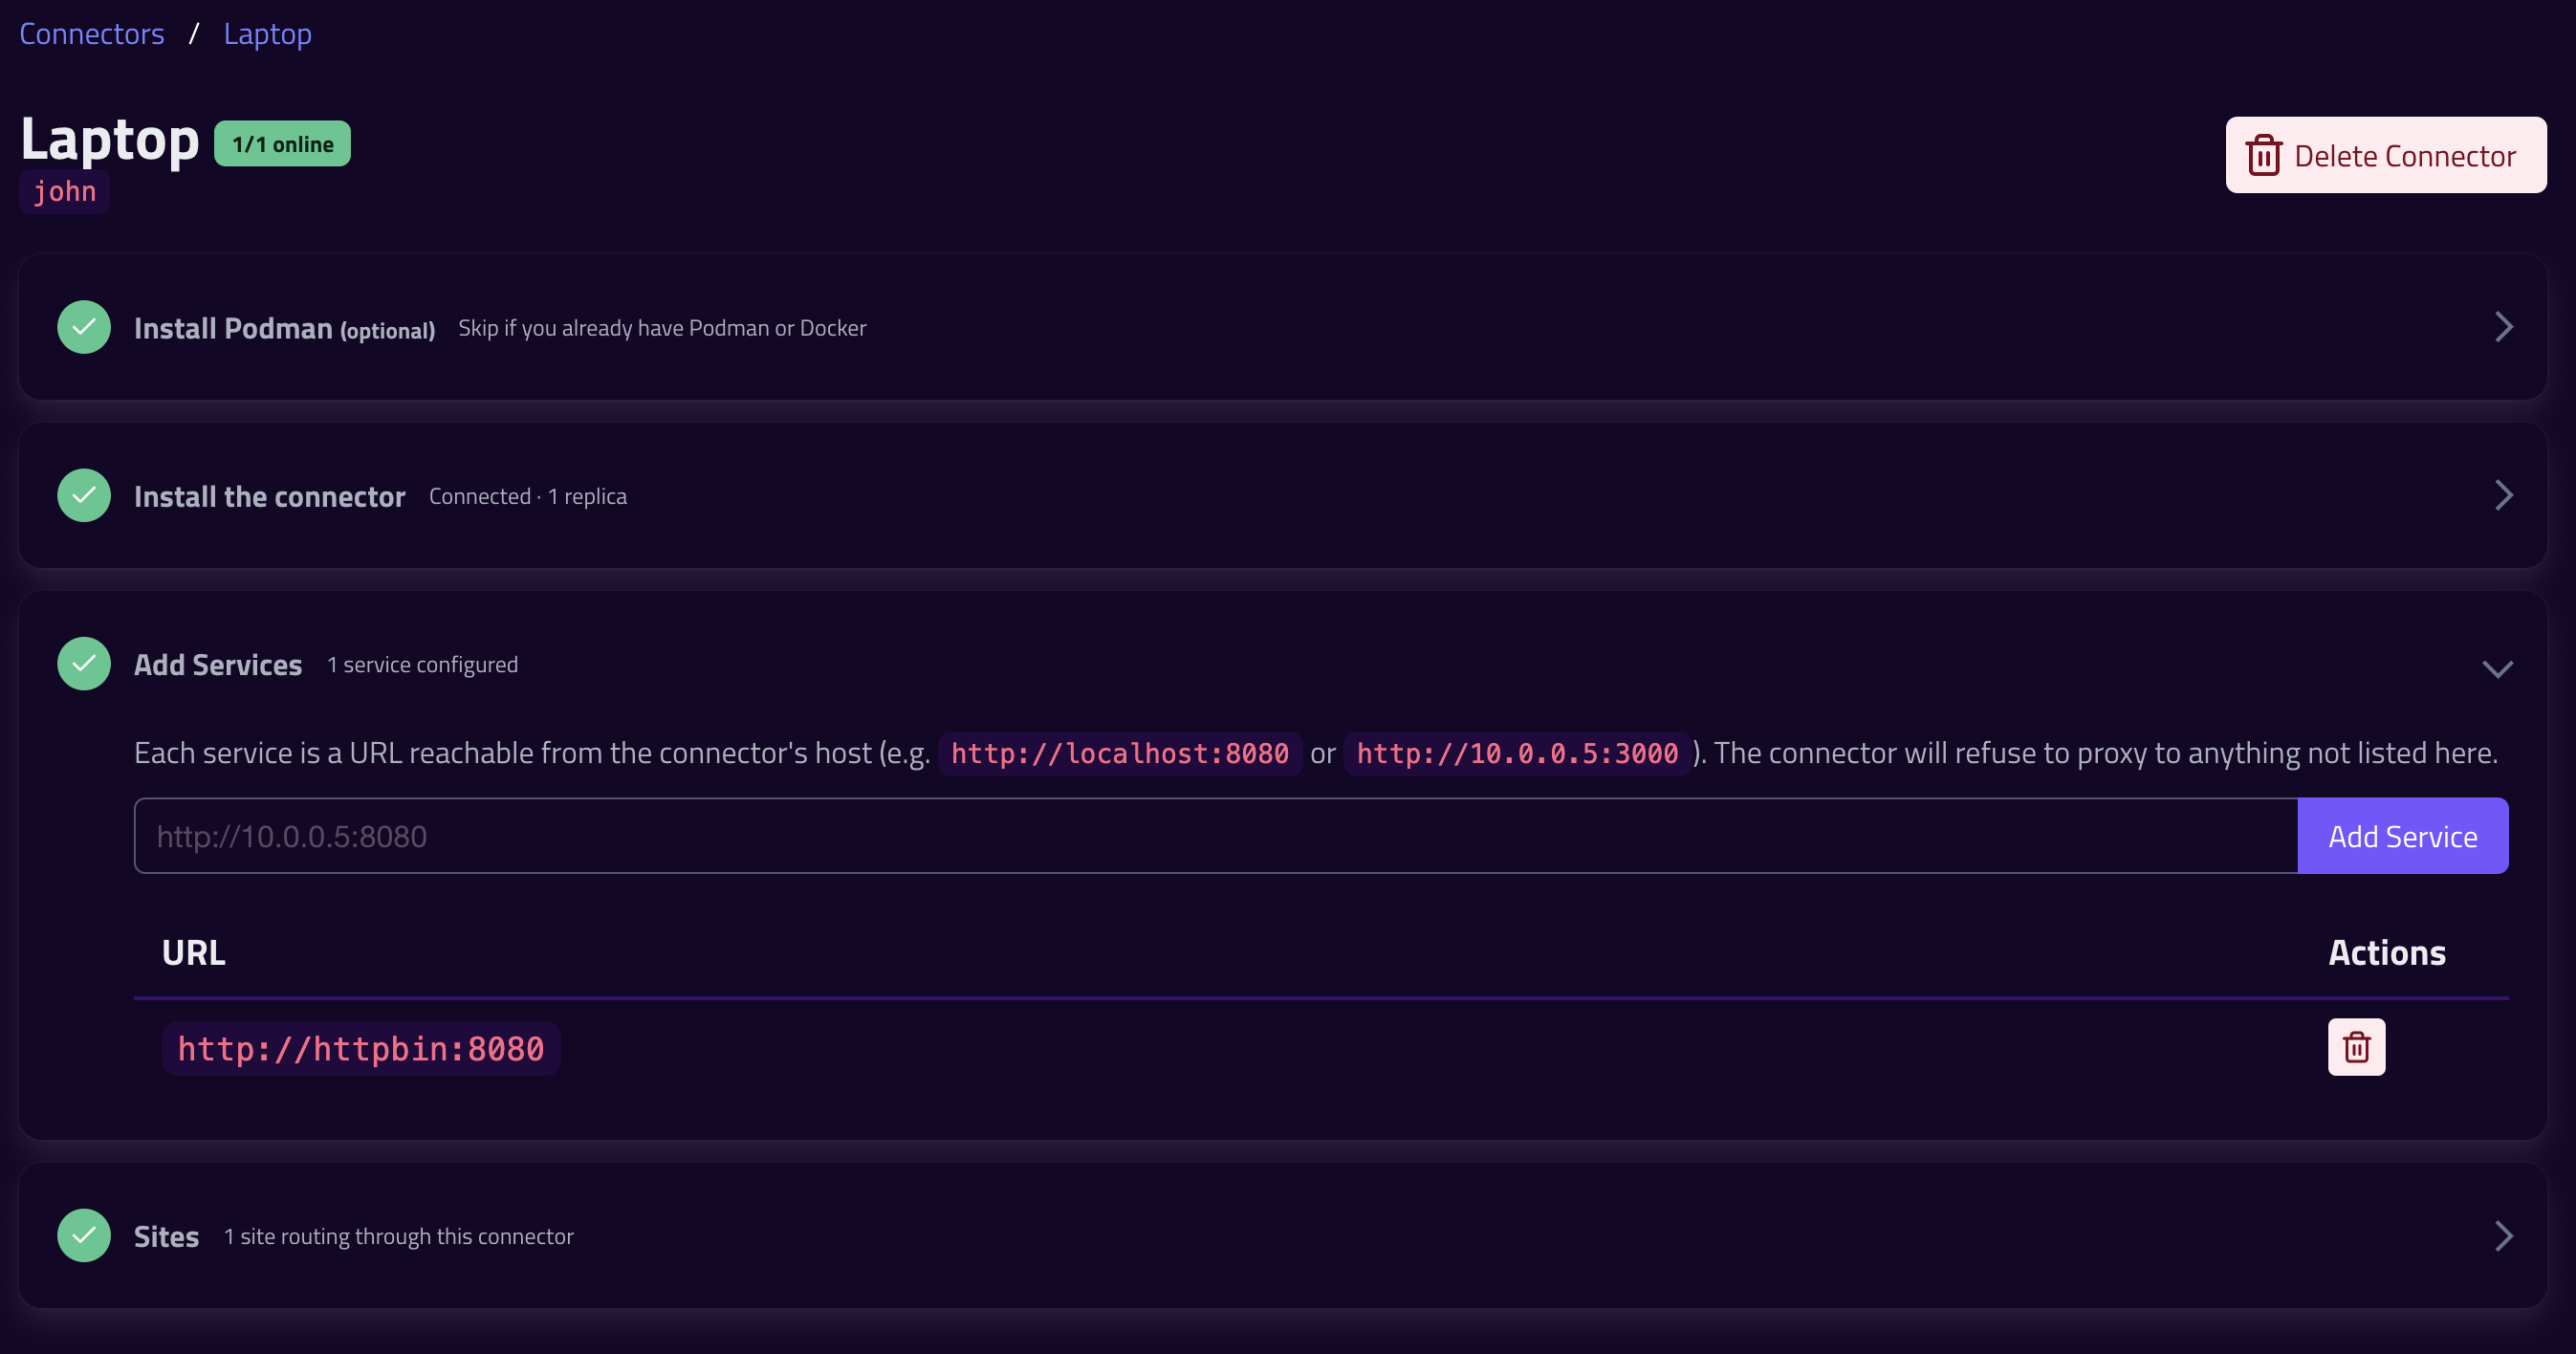The image size is (2576, 1354).
Task: Expand the Install the connector section chevron
Action: coord(2503,495)
